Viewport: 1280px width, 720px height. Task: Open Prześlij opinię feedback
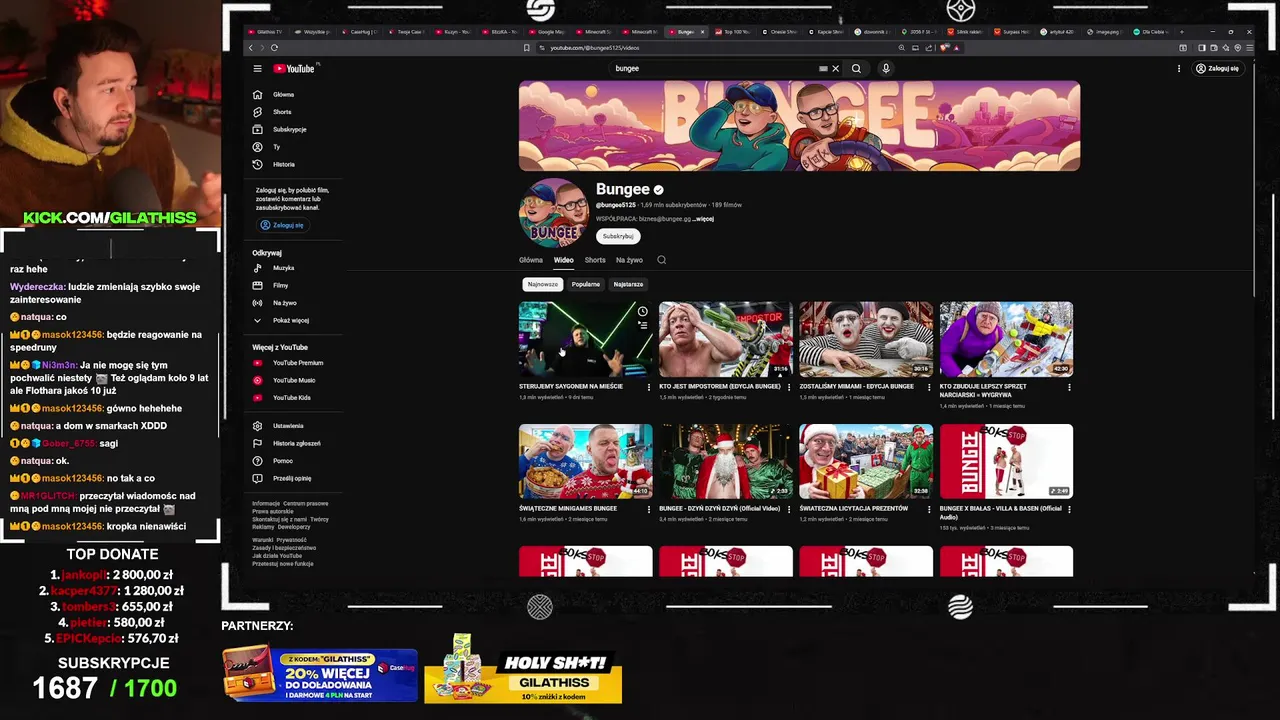click(x=292, y=479)
